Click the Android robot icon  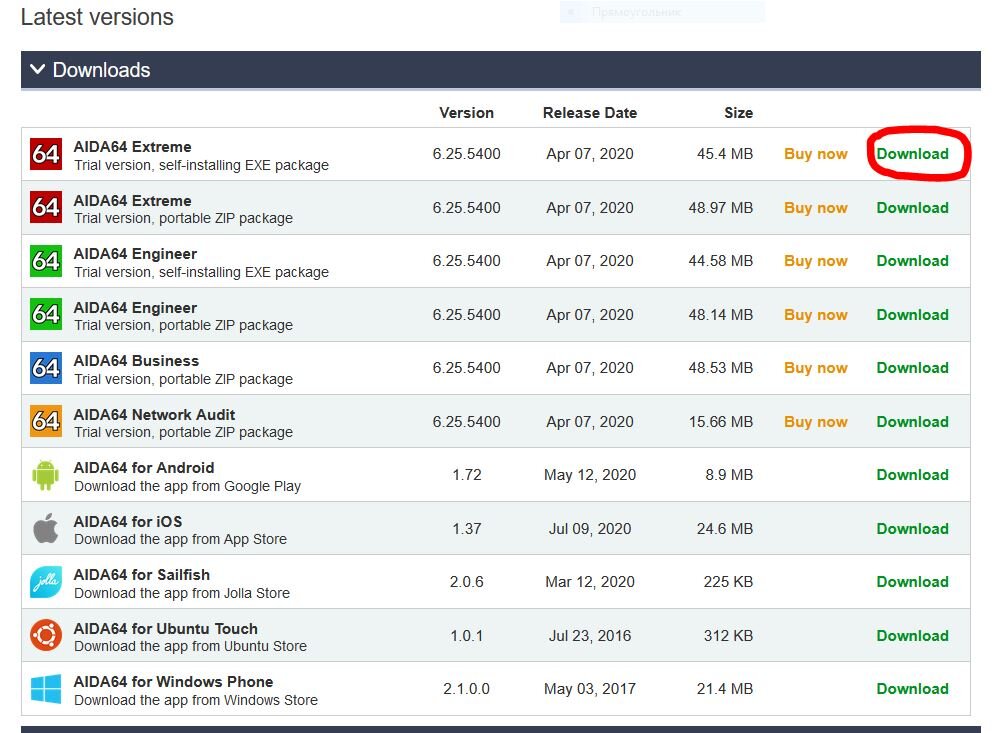[x=45, y=475]
